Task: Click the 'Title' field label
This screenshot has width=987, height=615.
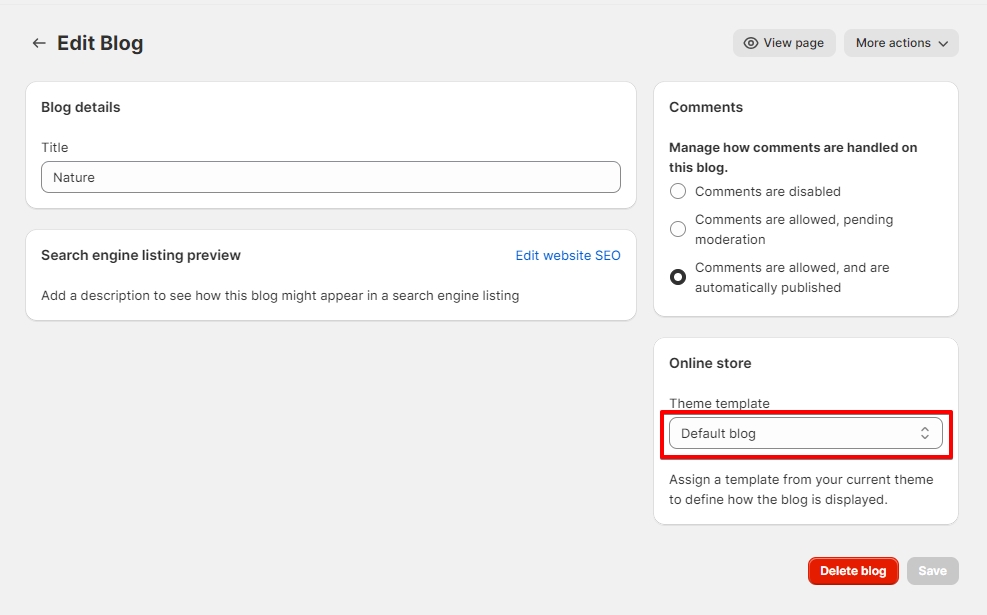Action: [55, 147]
